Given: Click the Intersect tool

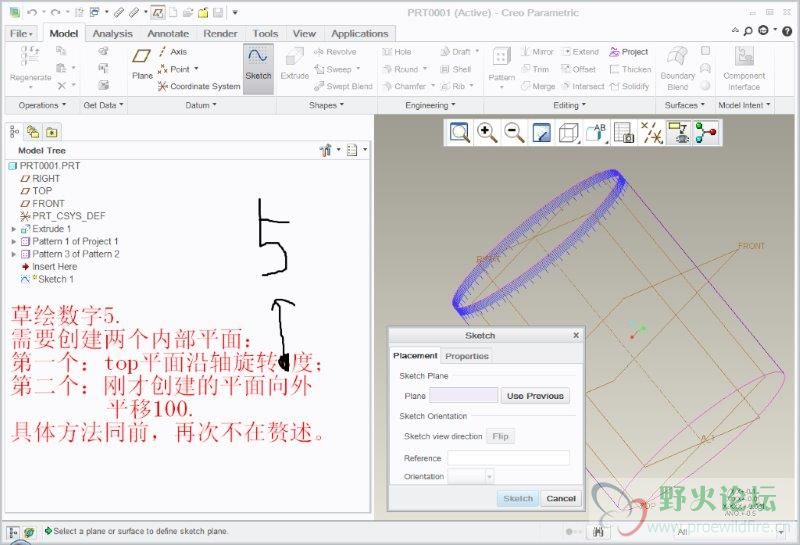Looking at the screenshot, I should pyautogui.click(x=583, y=86).
